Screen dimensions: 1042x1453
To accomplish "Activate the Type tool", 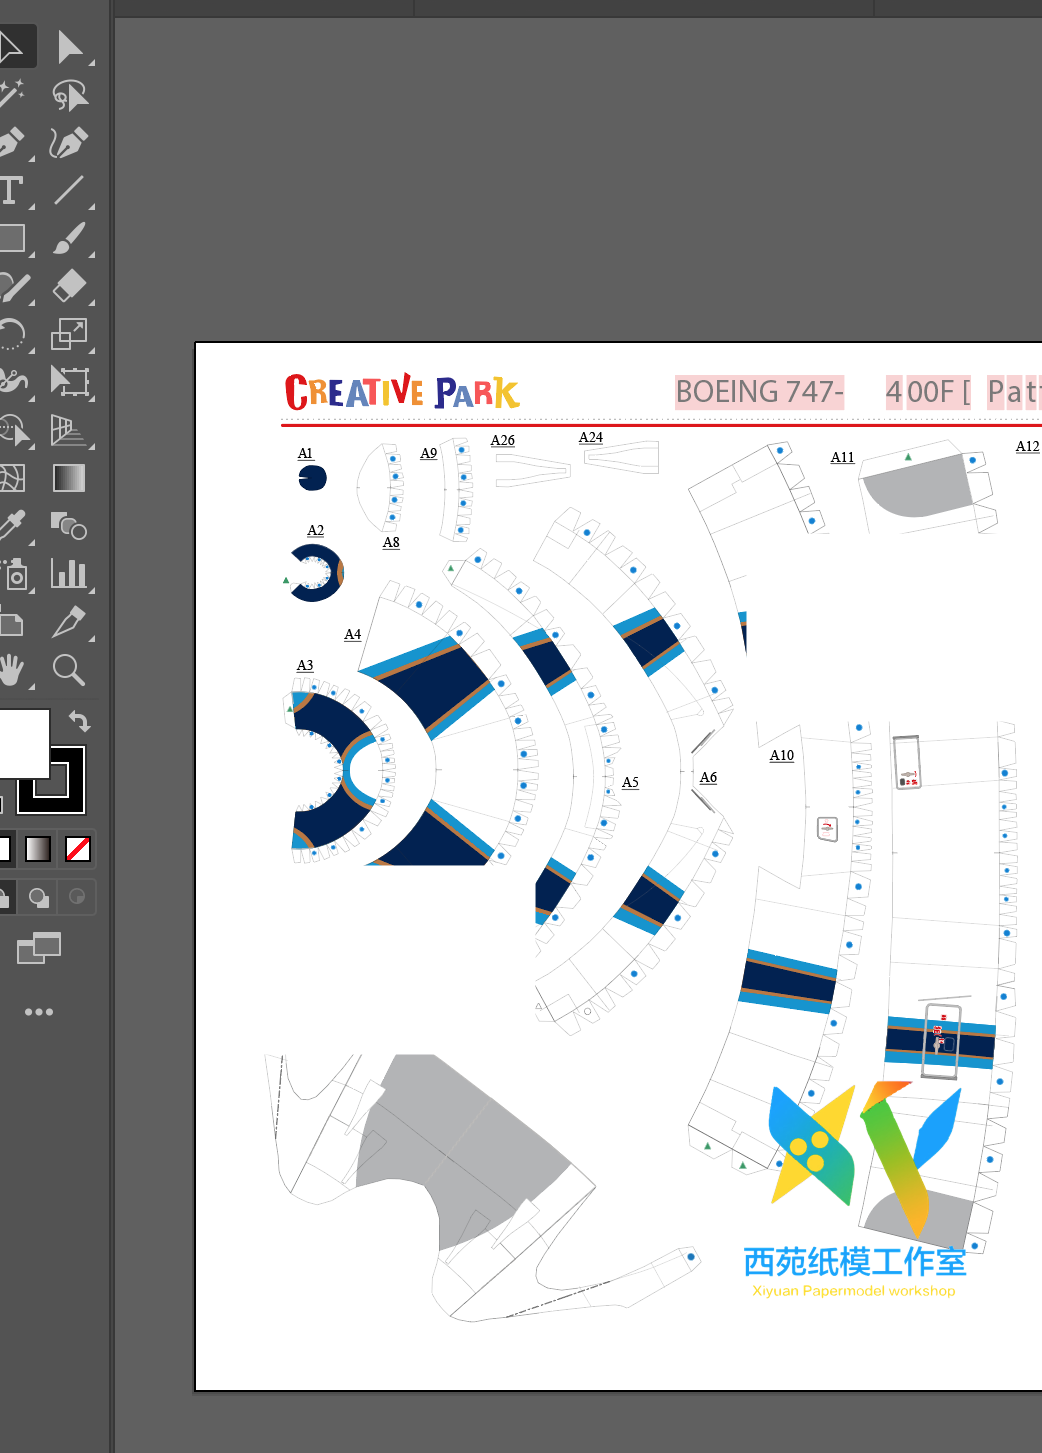I will point(12,190).
